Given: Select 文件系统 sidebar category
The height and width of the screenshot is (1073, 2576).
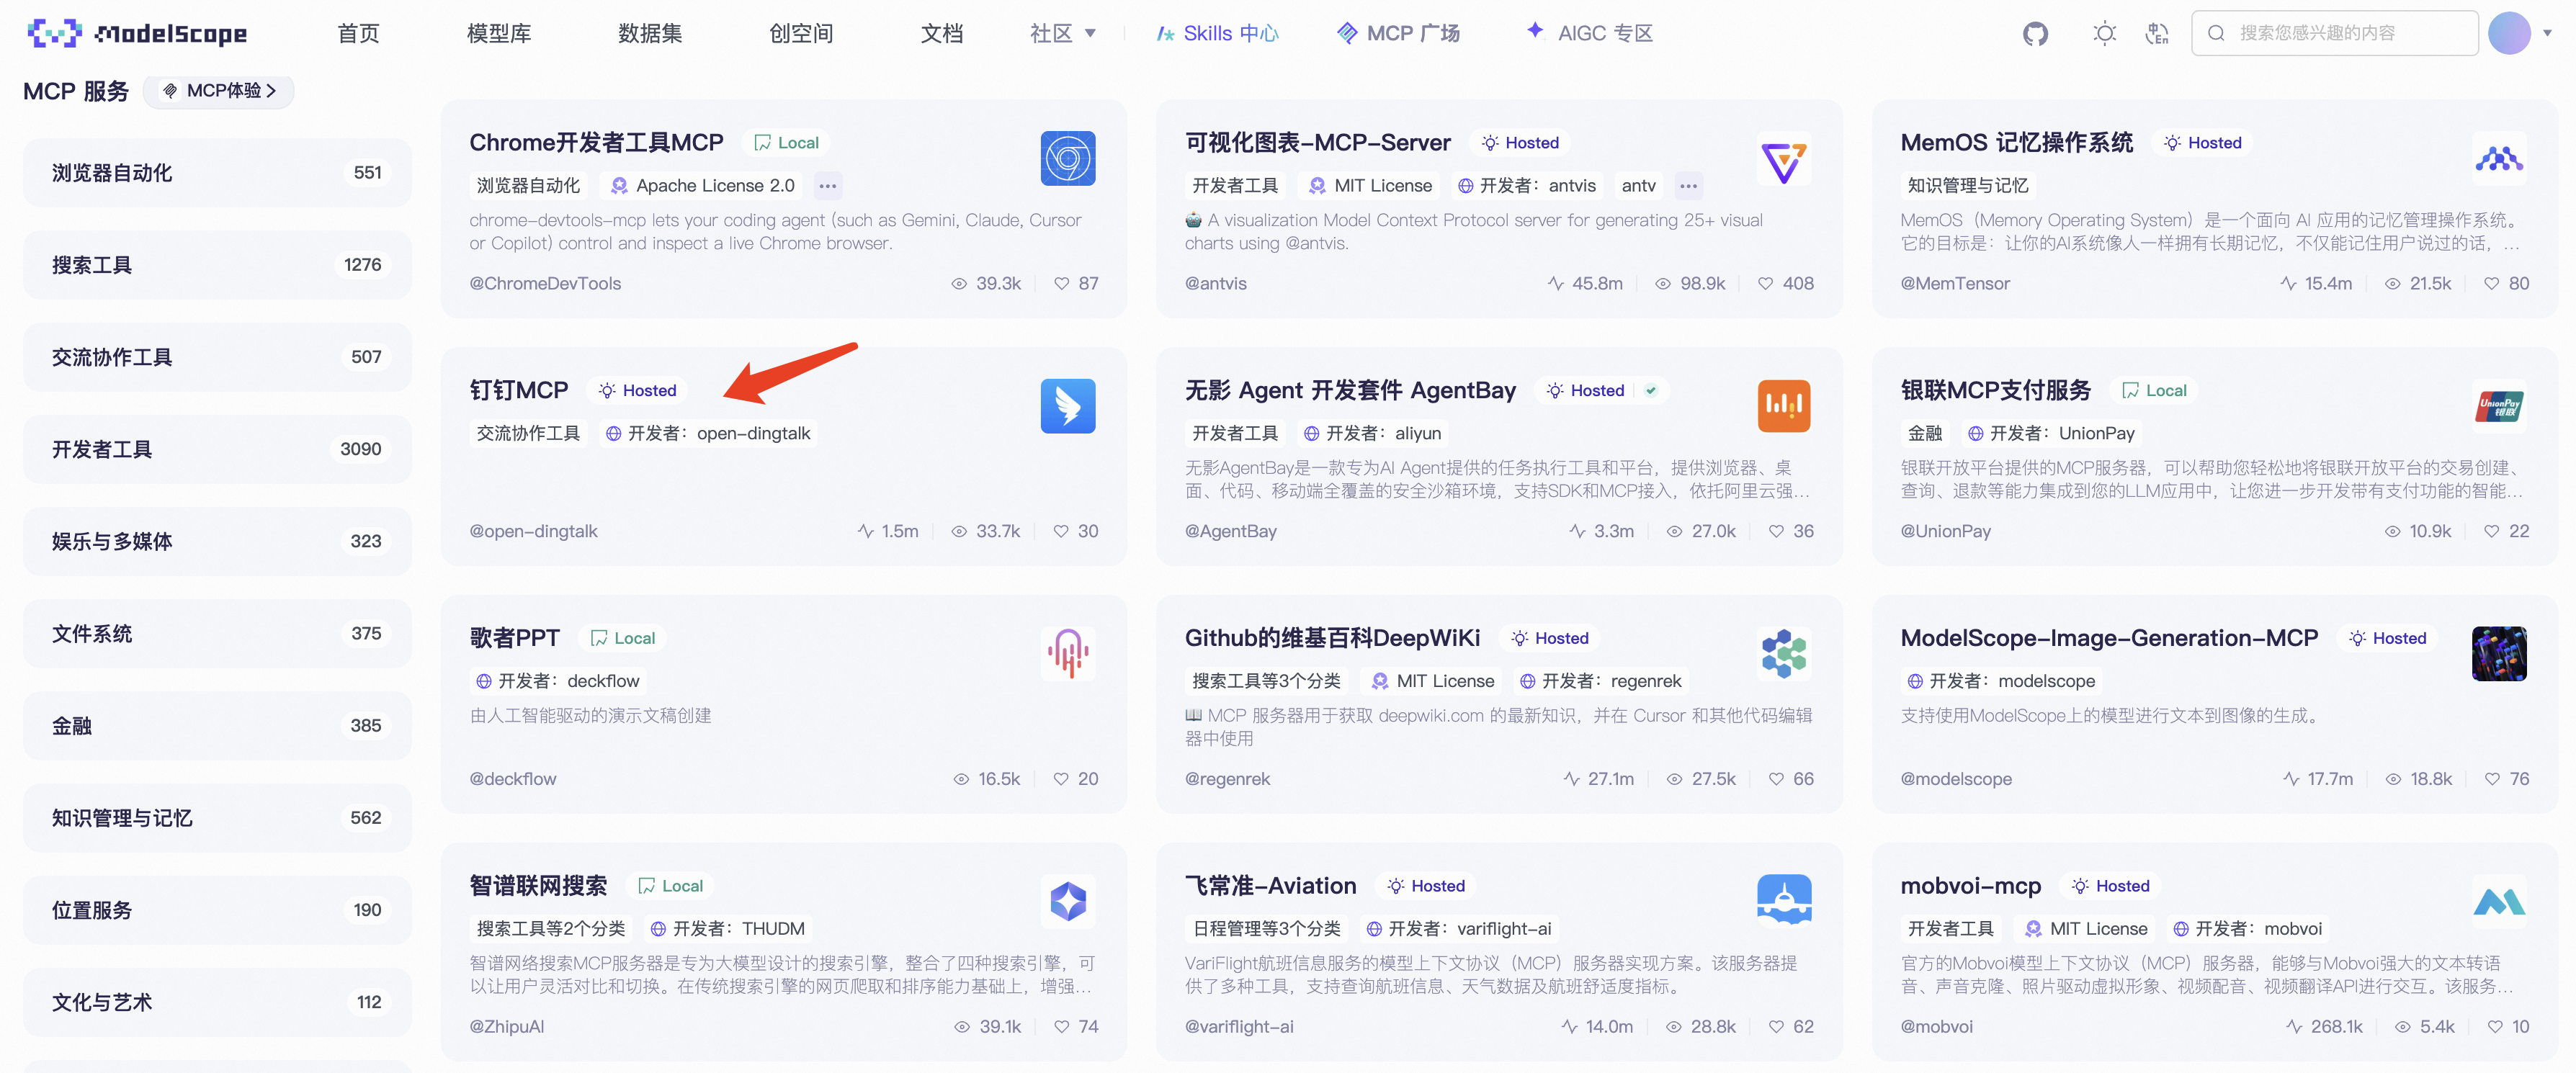Looking at the screenshot, I should [x=217, y=633].
